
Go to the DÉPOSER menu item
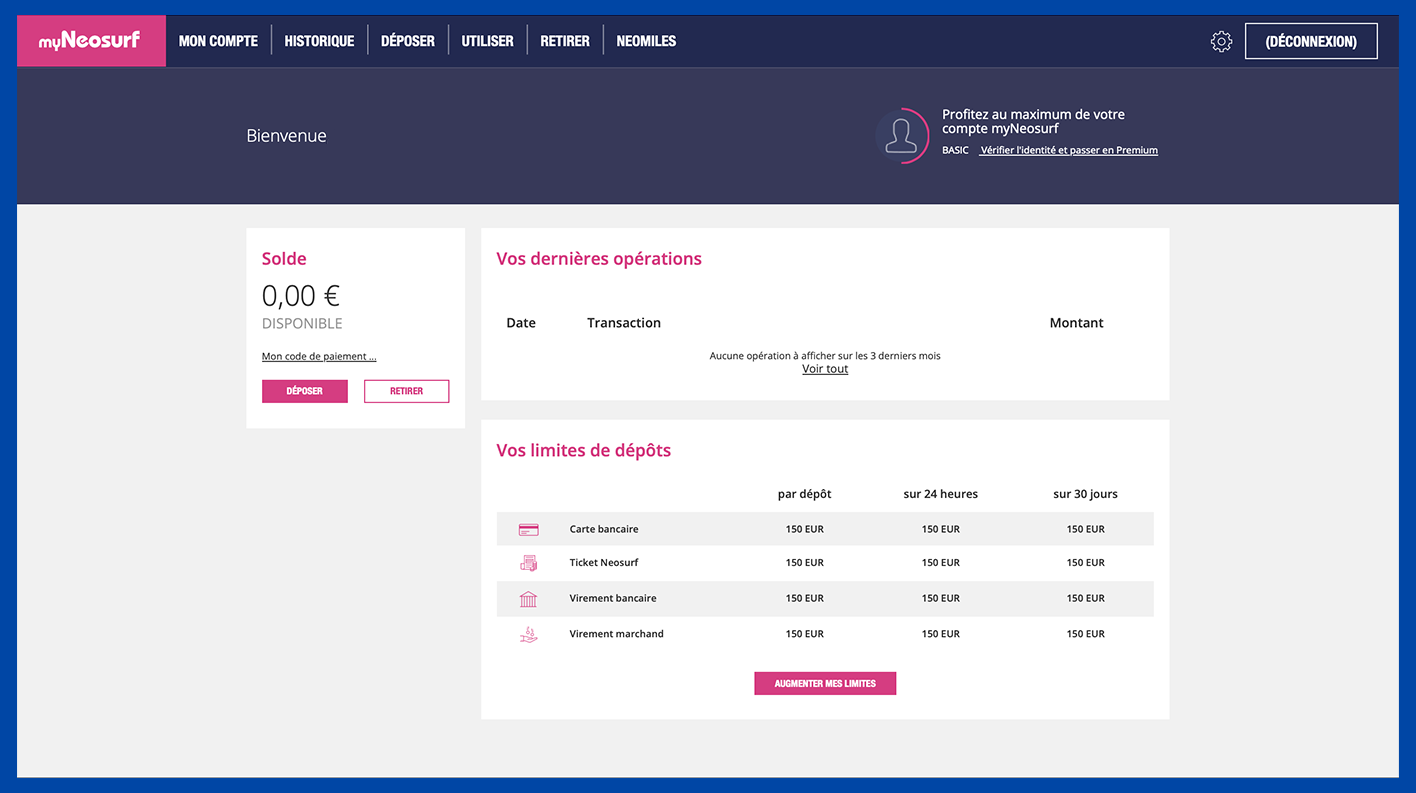pyautogui.click(x=408, y=41)
